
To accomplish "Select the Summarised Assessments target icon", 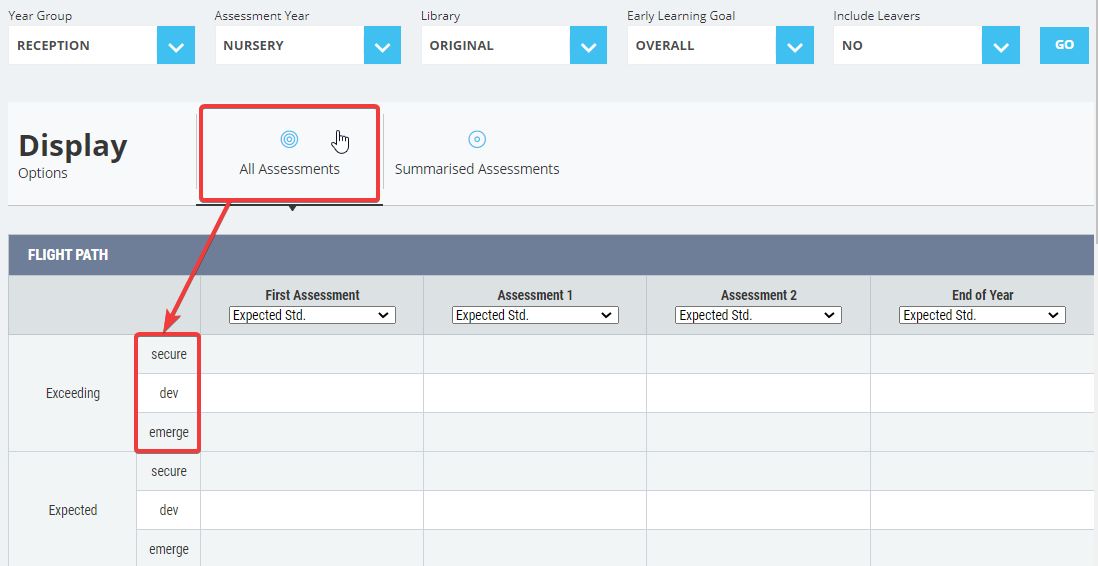I will click(477, 139).
